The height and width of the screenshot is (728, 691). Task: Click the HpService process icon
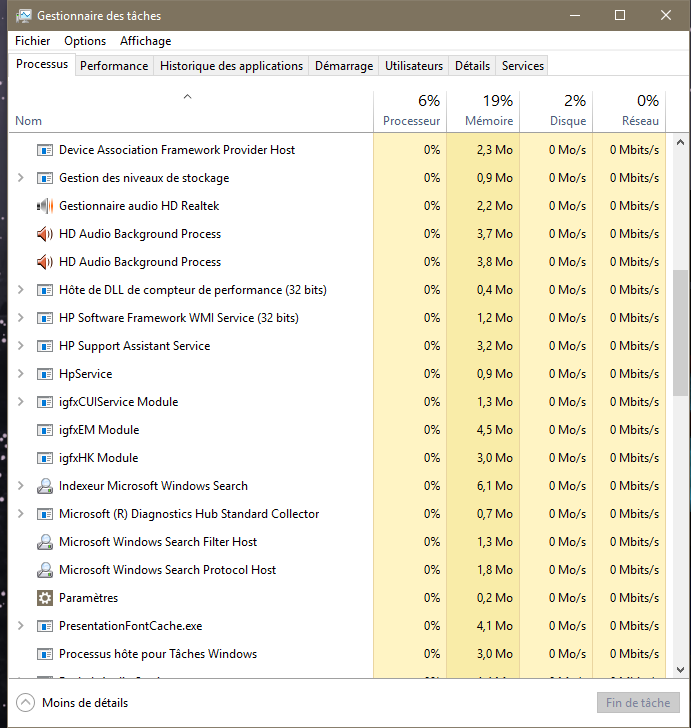(45, 374)
